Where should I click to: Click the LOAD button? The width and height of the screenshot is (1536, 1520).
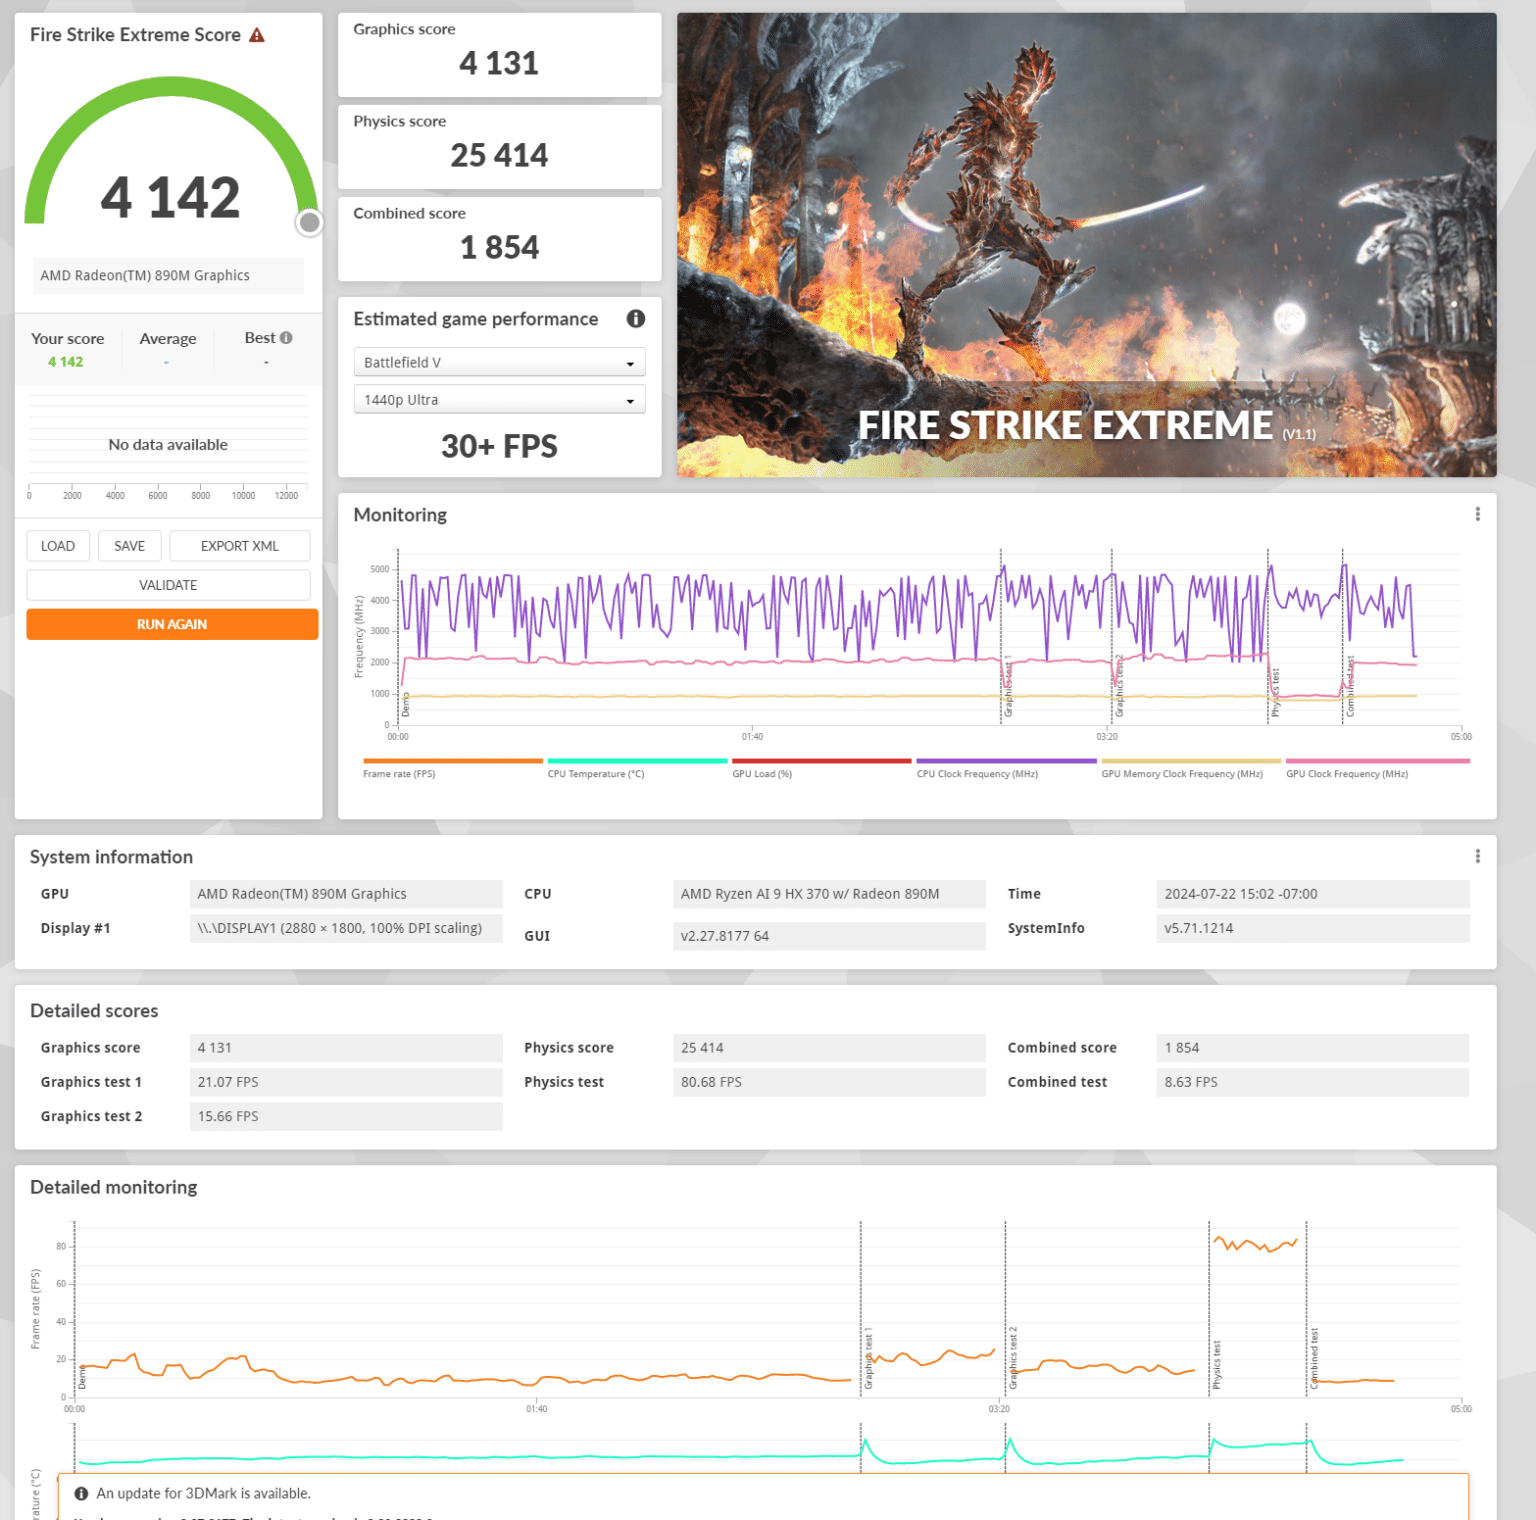tap(58, 546)
